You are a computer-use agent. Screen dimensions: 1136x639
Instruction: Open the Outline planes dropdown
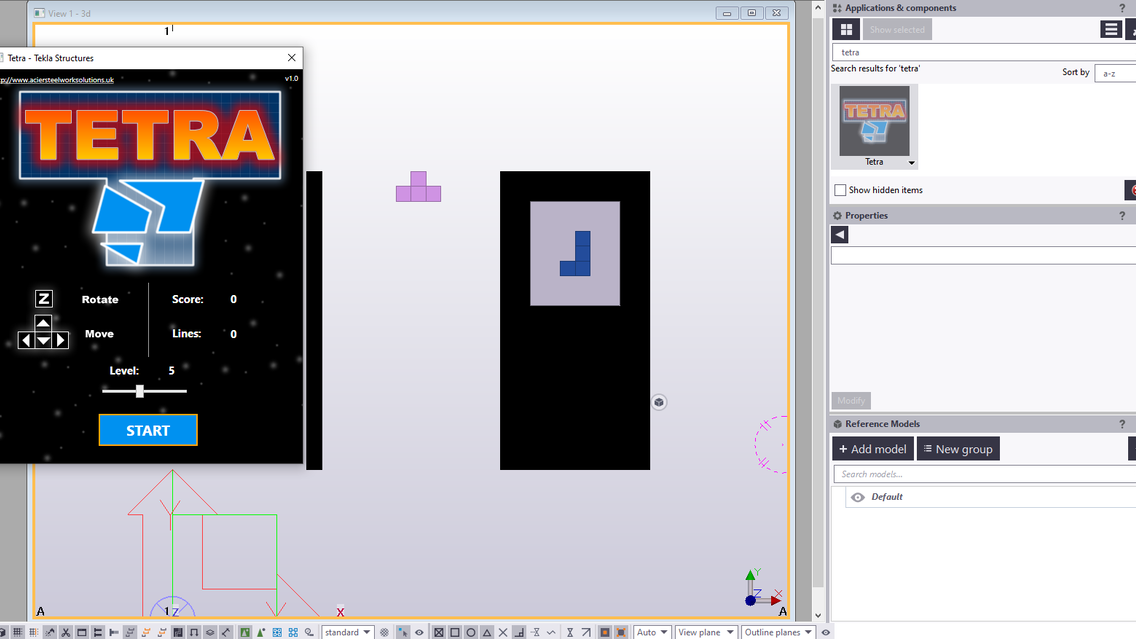click(x=778, y=632)
